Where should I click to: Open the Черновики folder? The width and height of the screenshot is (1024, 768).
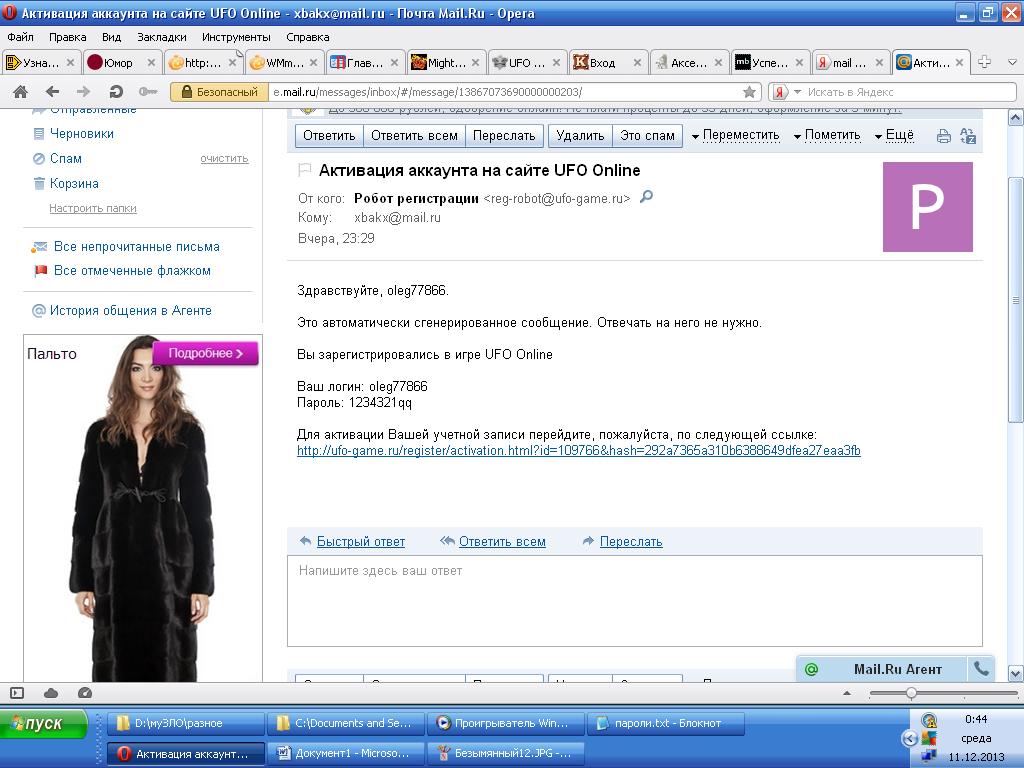pos(82,133)
